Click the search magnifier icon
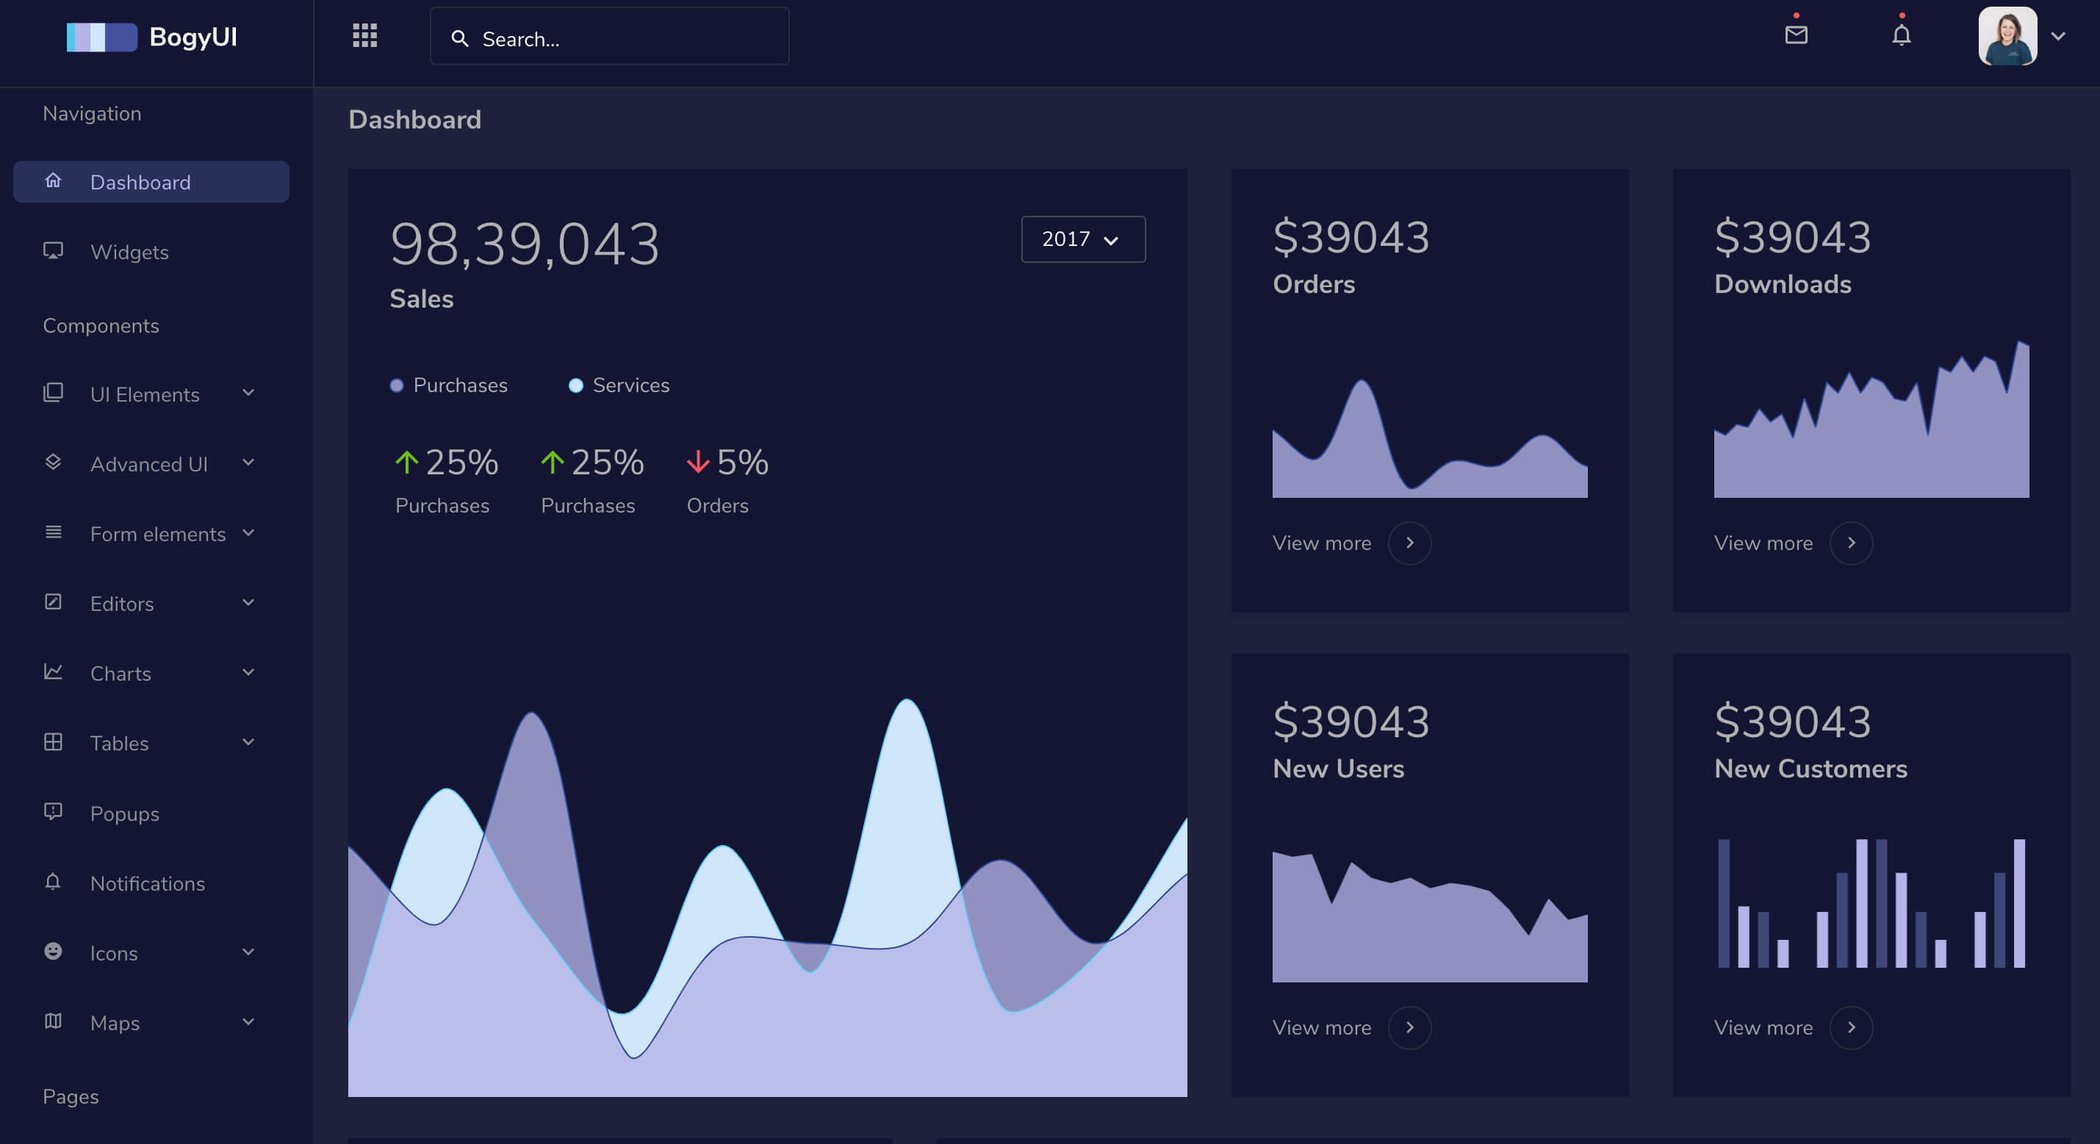 click(x=459, y=38)
